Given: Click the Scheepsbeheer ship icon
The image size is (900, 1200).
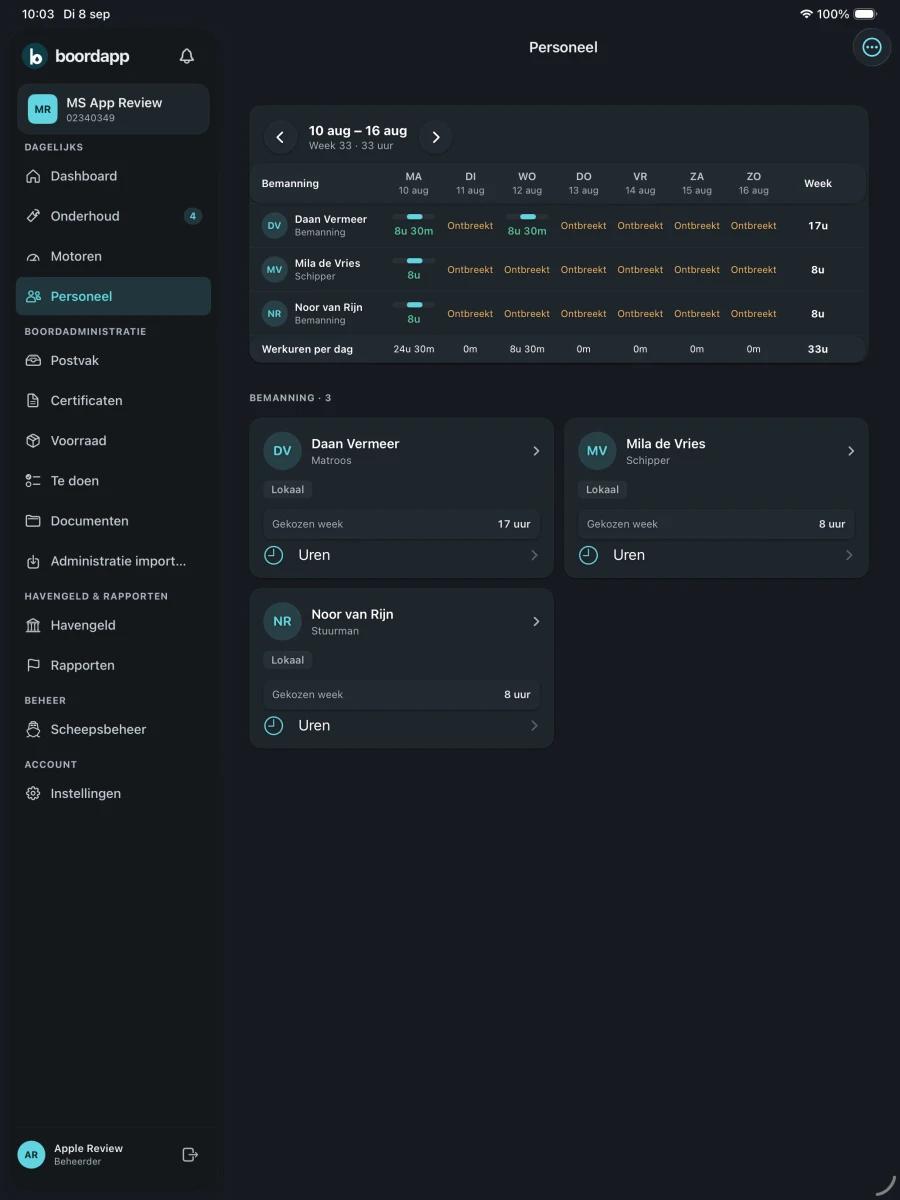Looking at the screenshot, I should point(33,729).
